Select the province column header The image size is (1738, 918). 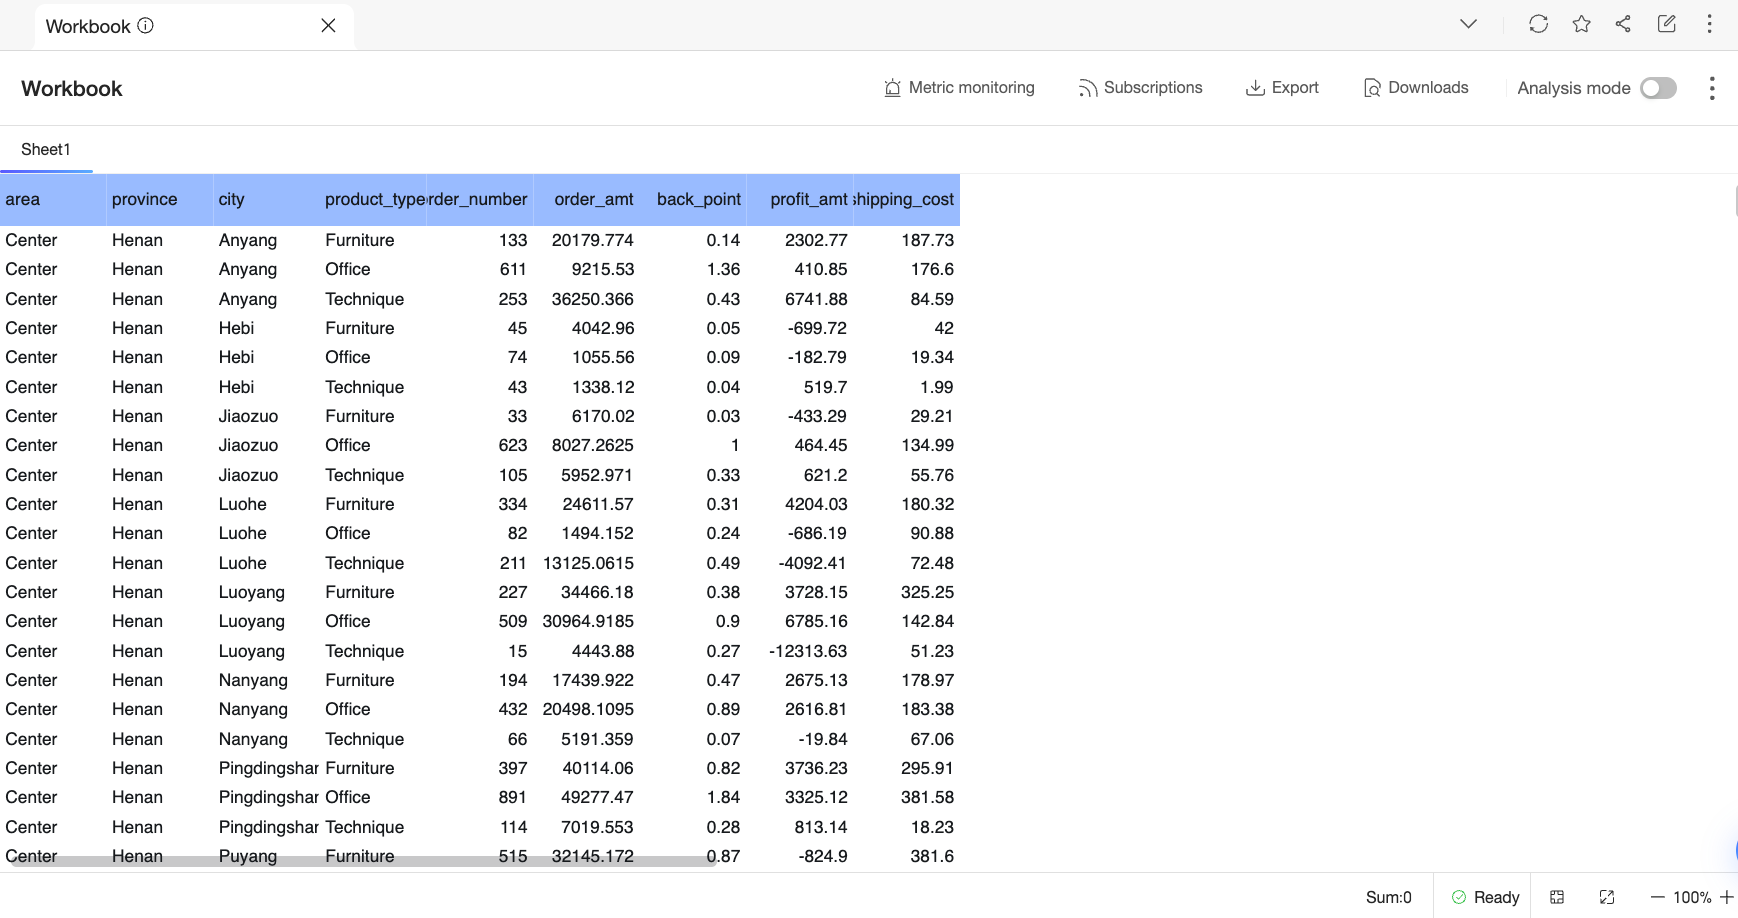point(160,199)
